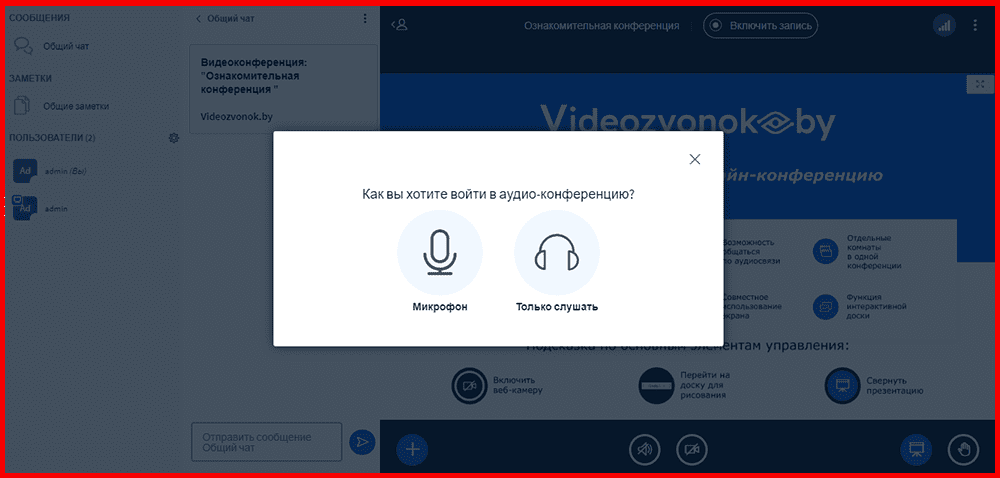Image resolution: width=1000 pixels, height=478 pixels.
Task: Toggle the muted audio speaker button
Action: point(645,450)
